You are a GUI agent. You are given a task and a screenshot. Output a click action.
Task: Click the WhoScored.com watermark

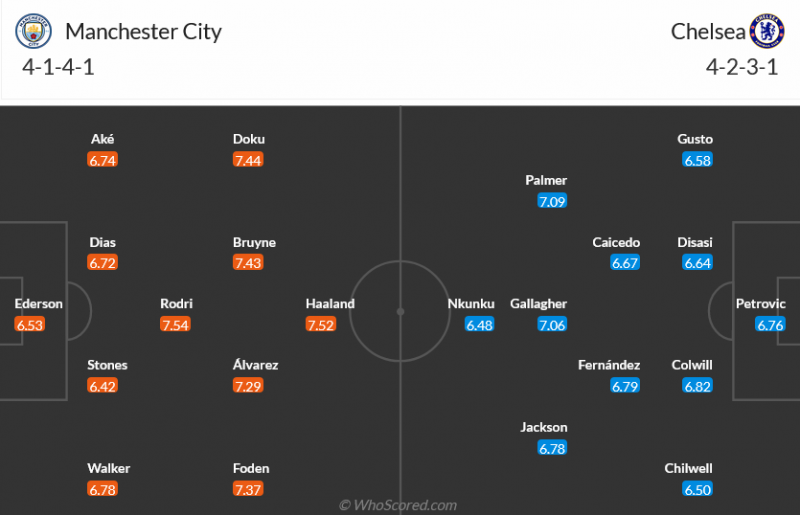398,505
